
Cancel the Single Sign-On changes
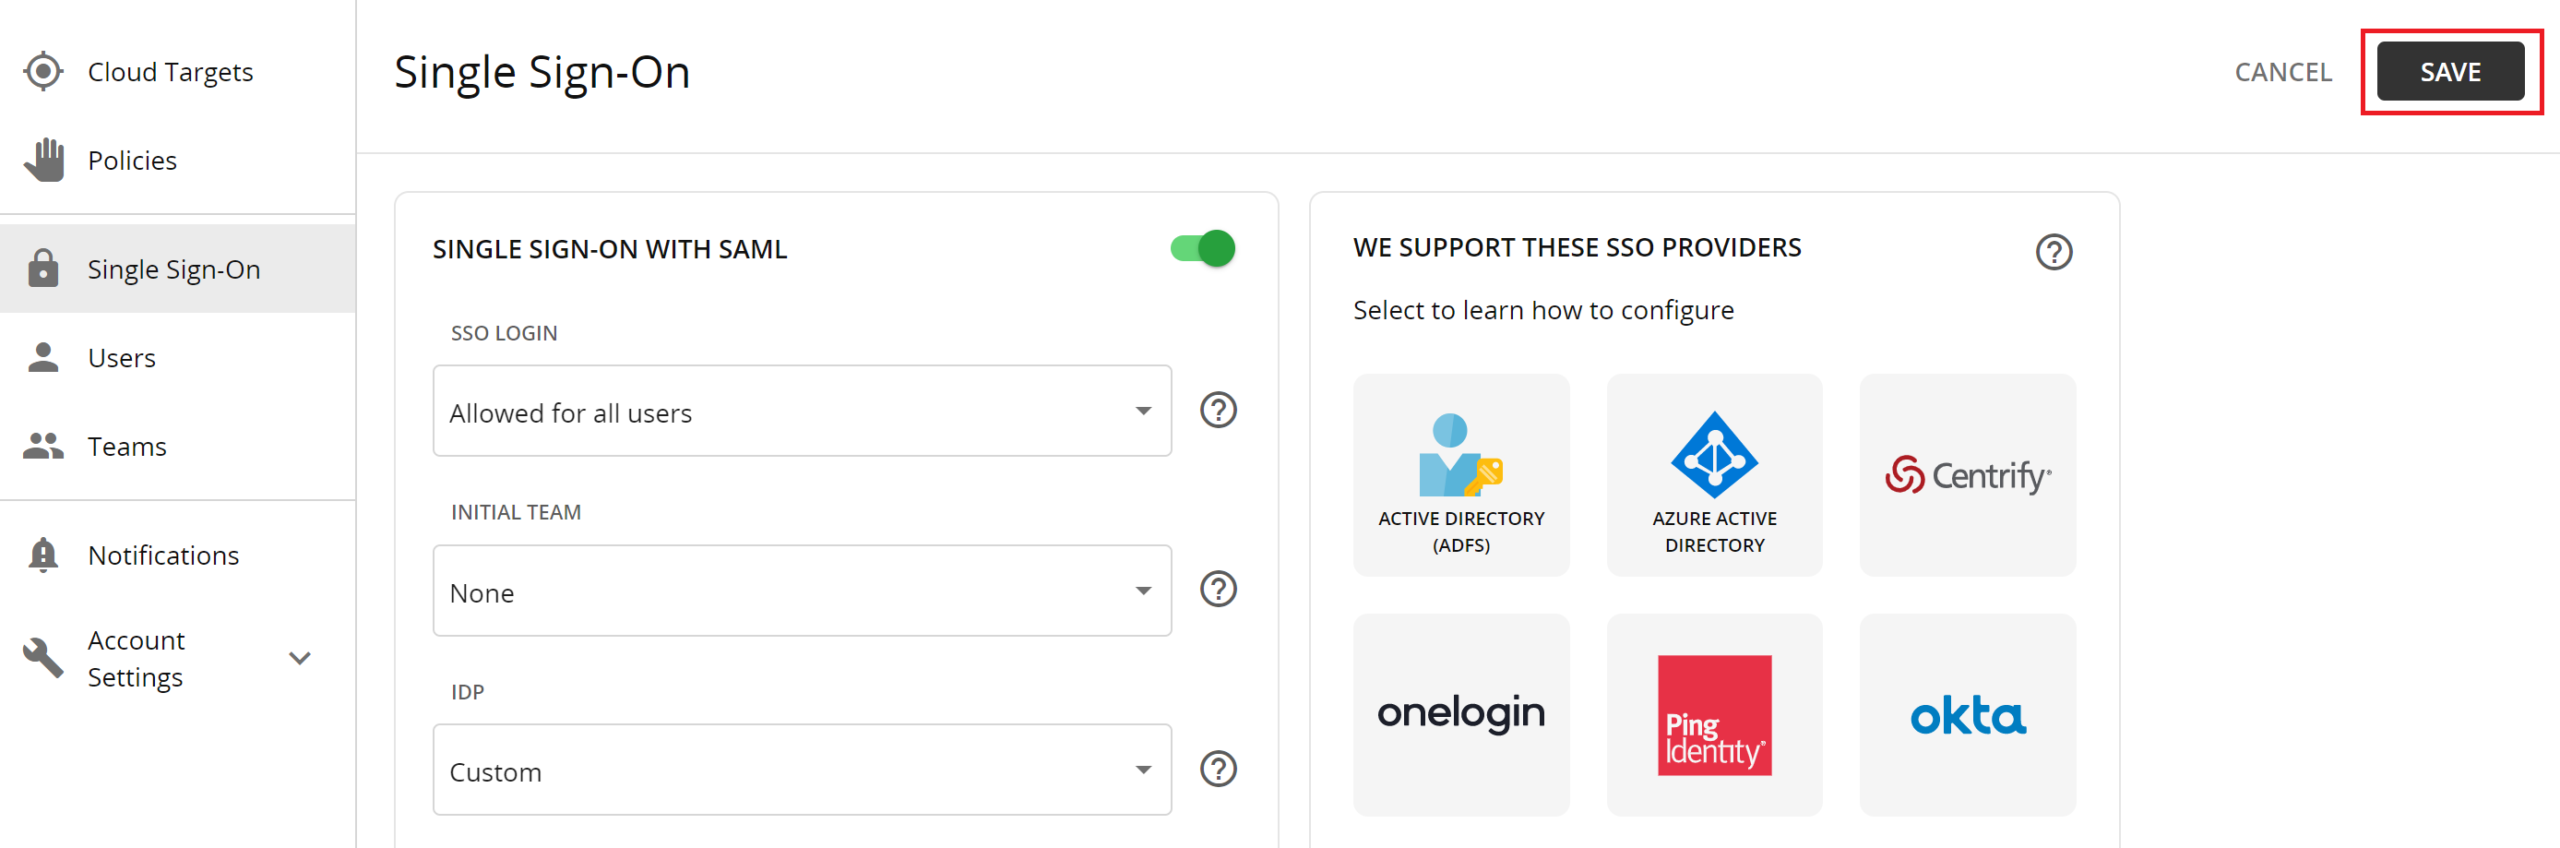click(2283, 72)
